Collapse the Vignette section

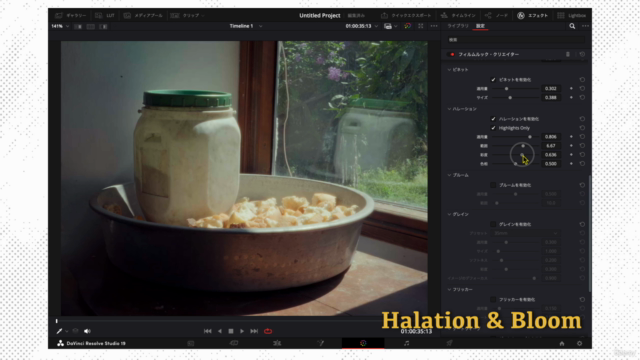click(x=449, y=70)
